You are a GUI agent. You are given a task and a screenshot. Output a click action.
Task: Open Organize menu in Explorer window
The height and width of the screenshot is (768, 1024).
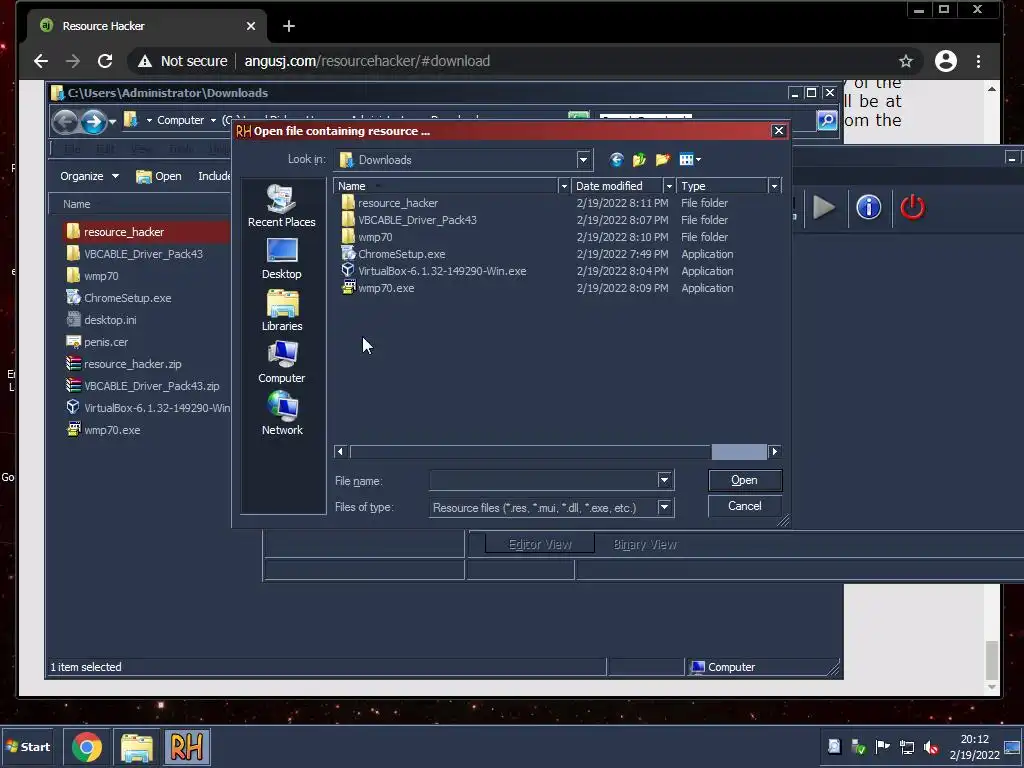(89, 176)
